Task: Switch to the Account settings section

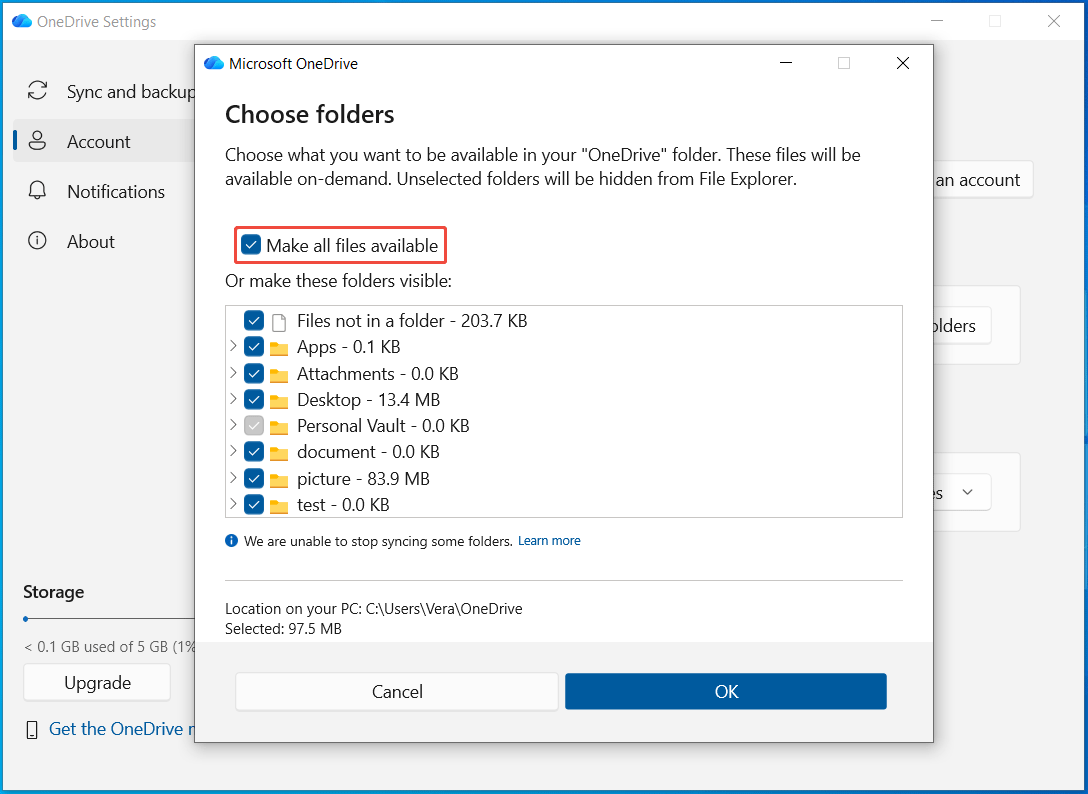Action: click(x=99, y=141)
